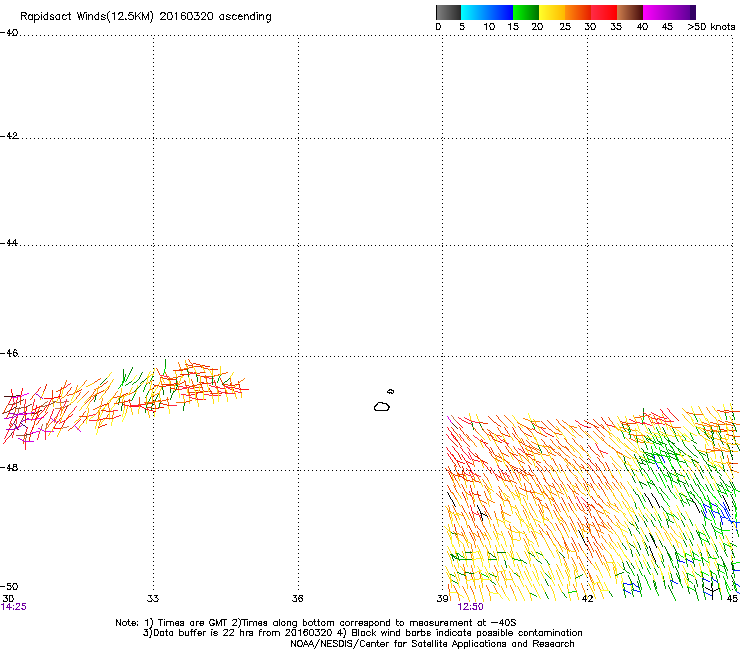Click the '-44' latitude axis label
The width and height of the screenshot is (740, 650).
pos(9,243)
